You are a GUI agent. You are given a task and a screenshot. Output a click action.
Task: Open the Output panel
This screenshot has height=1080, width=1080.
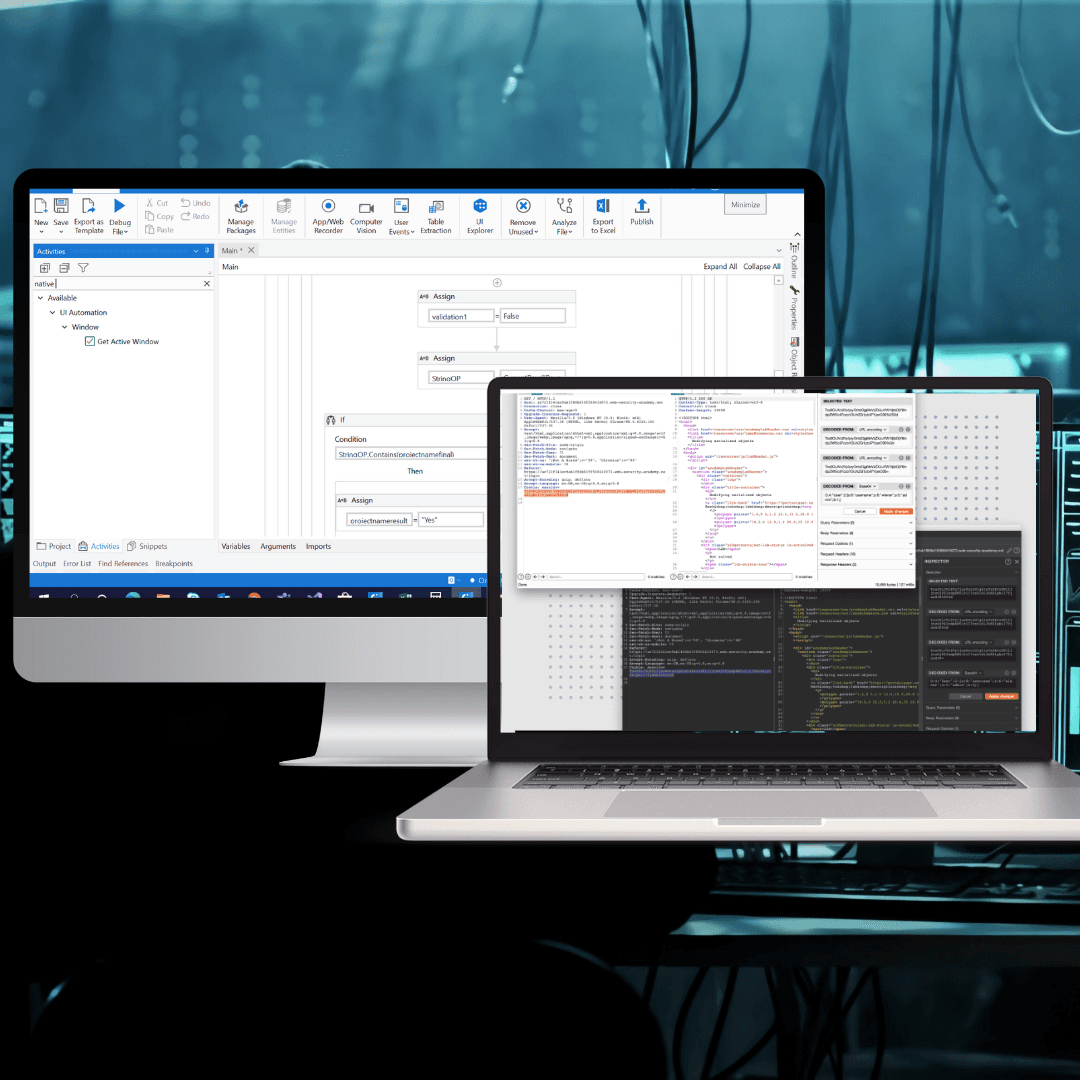[x=45, y=563]
